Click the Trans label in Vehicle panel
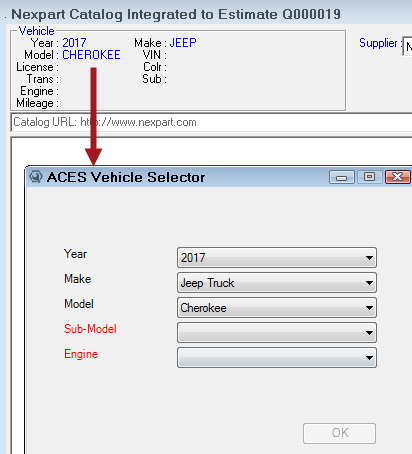Screen dimensions: 412x454 tap(43, 79)
